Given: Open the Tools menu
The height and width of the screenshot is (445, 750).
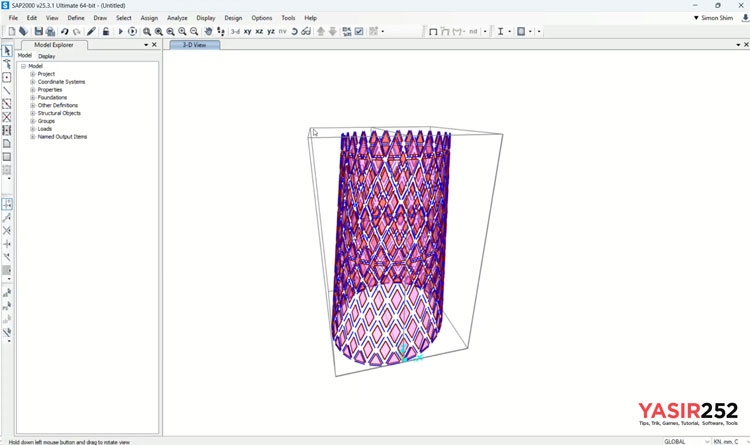Looking at the screenshot, I should tap(288, 18).
